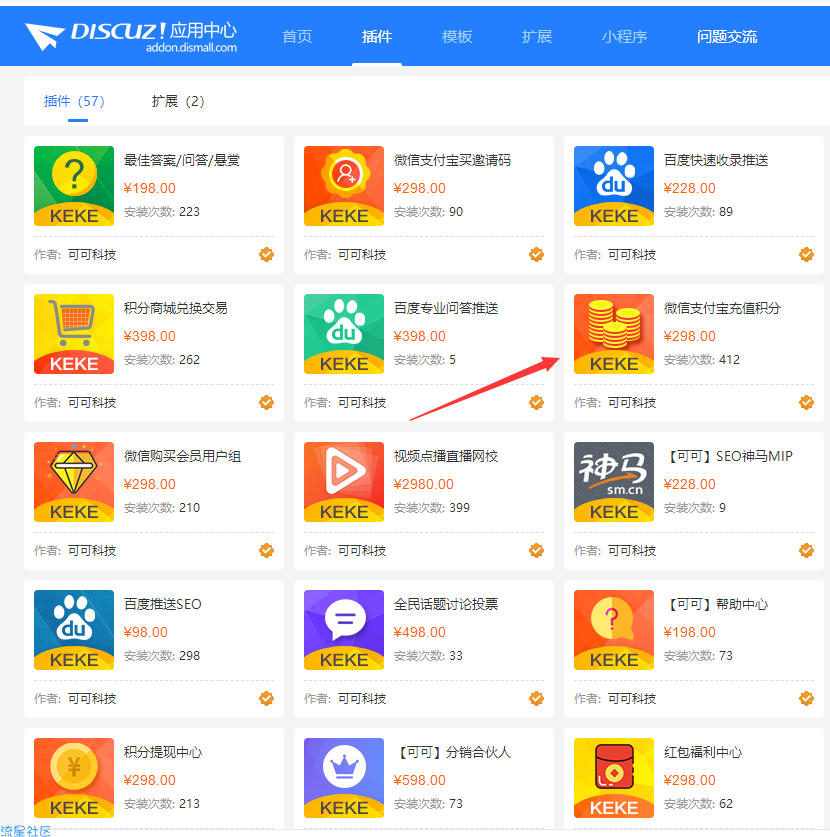The image size is (830, 837).
Task: Open the 【可可】SEO神马MIP title link
Action: point(729,456)
